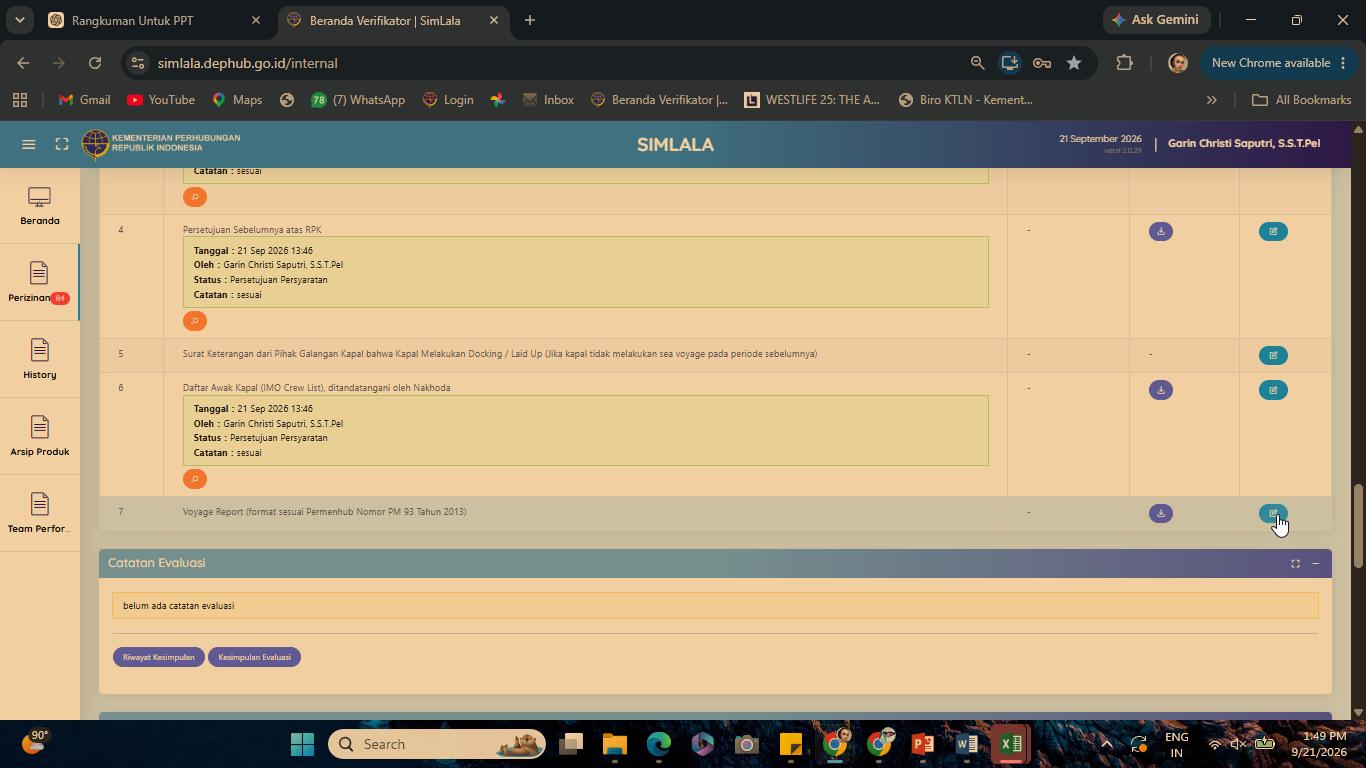Toggle the SIMLALA fullscreen icon in the header
The image size is (1366, 768).
coord(62,144)
